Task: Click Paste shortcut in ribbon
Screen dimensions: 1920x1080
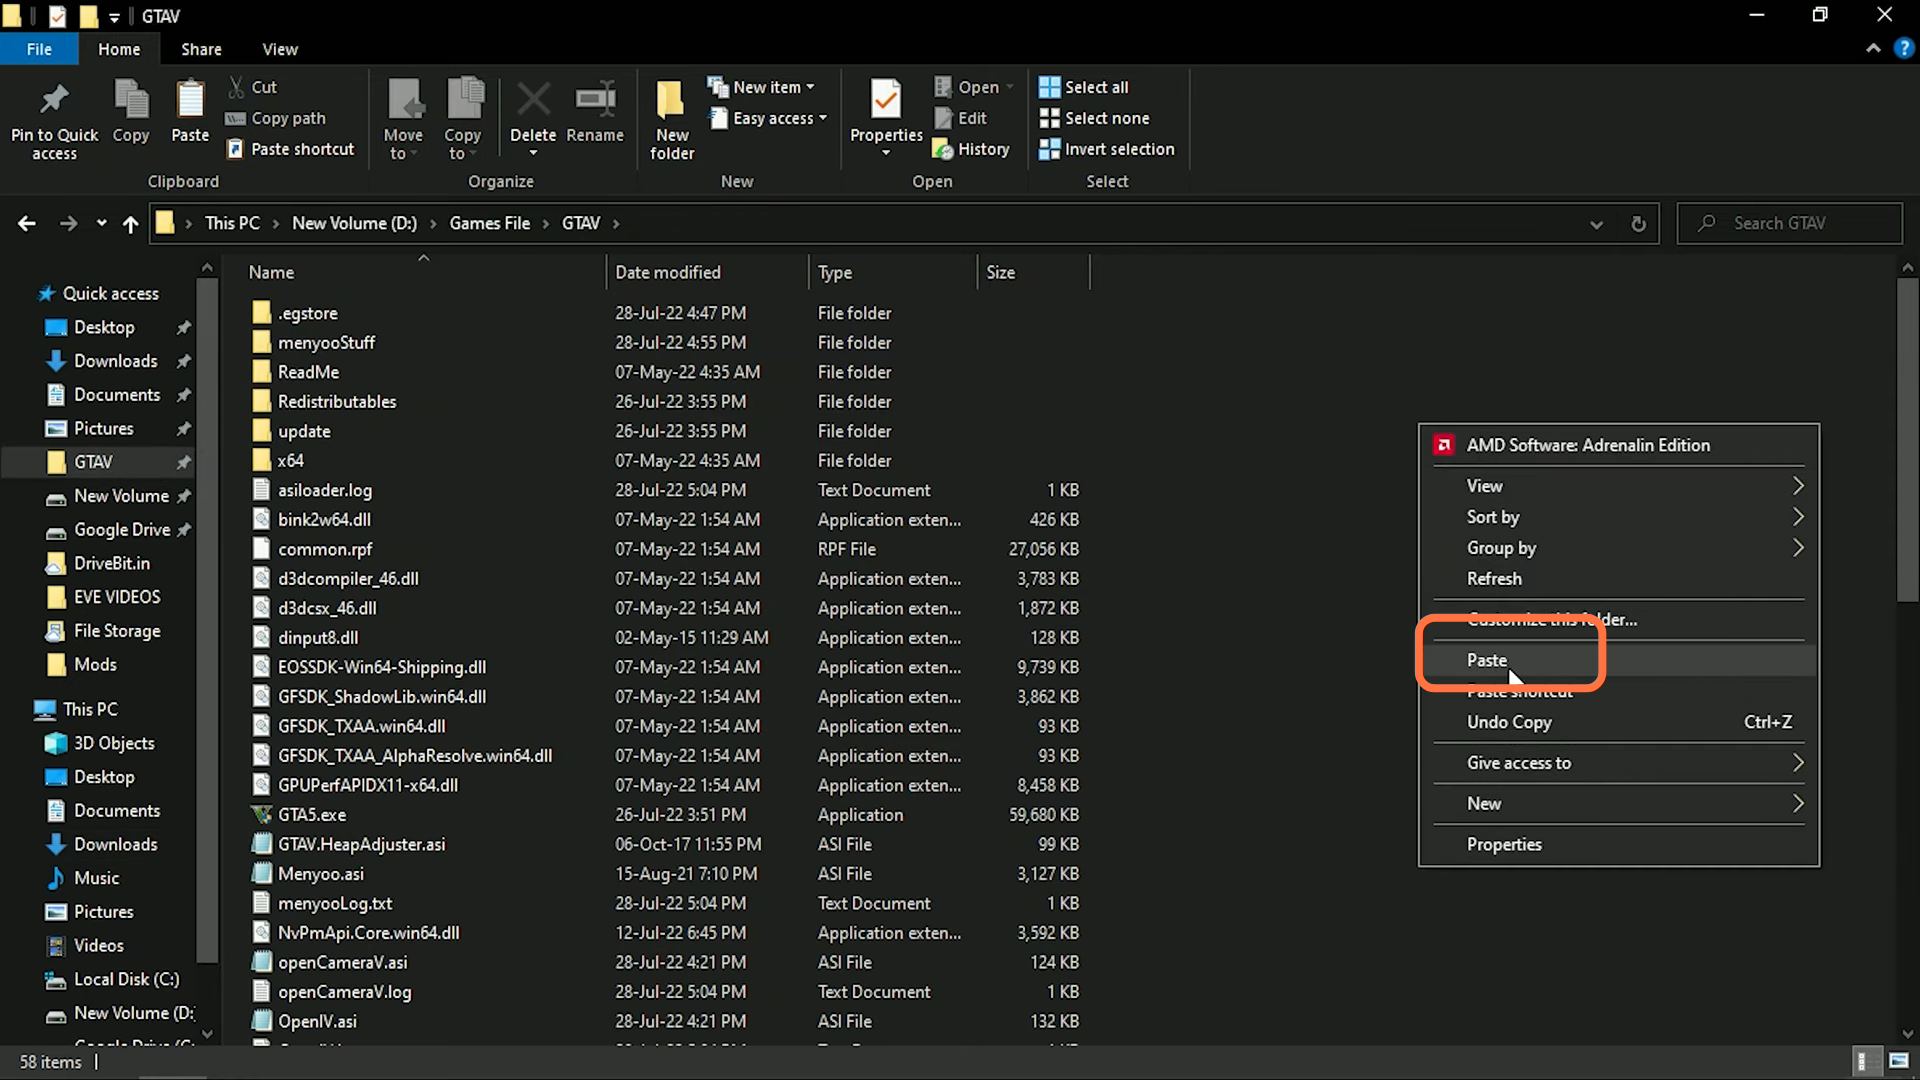Action: click(291, 149)
